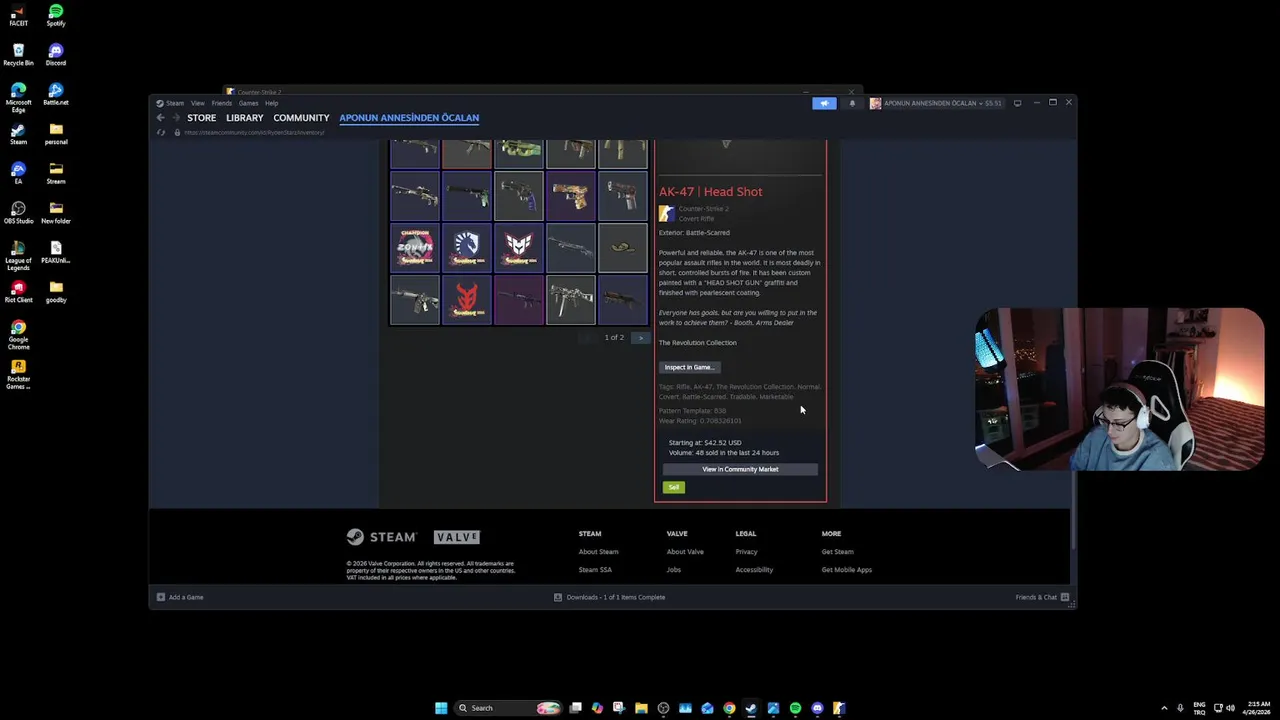Open Spotify from the taskbar
This screenshot has height=720, width=1280.
(x=795, y=708)
